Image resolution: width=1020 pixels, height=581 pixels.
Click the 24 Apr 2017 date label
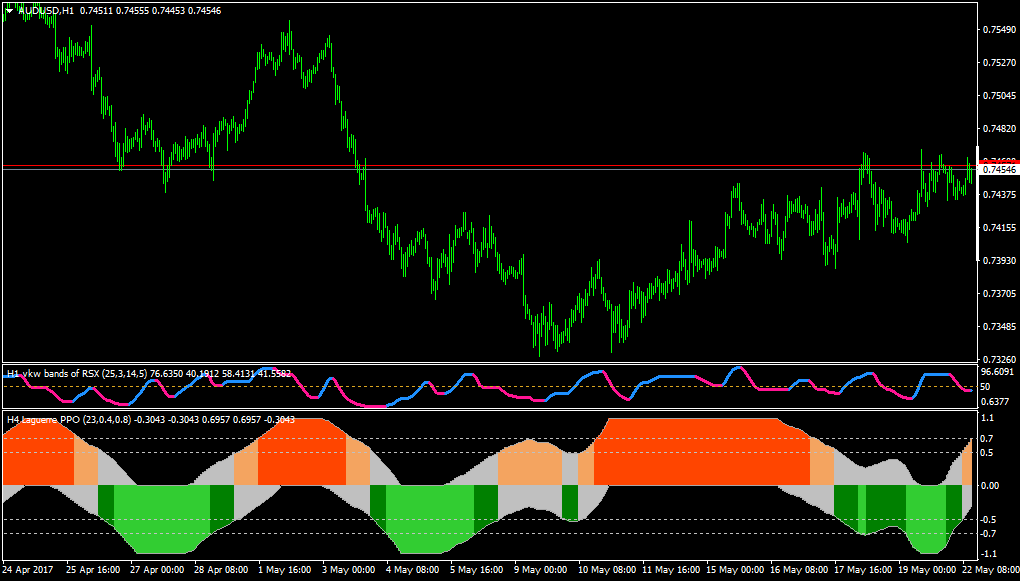[30, 569]
